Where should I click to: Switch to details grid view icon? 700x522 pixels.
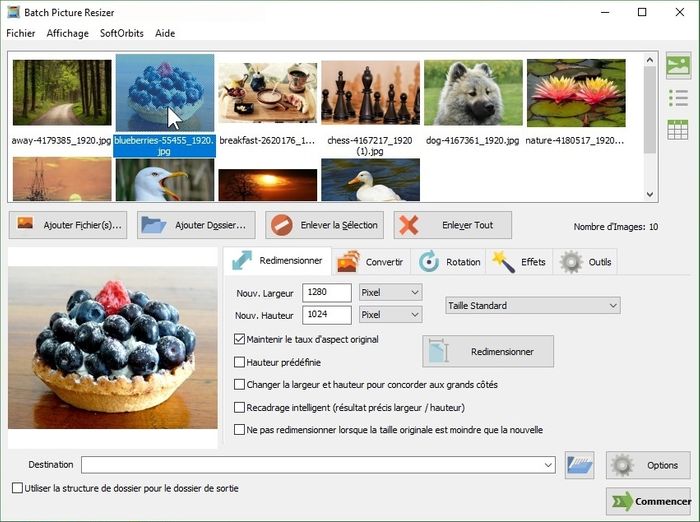pos(678,130)
